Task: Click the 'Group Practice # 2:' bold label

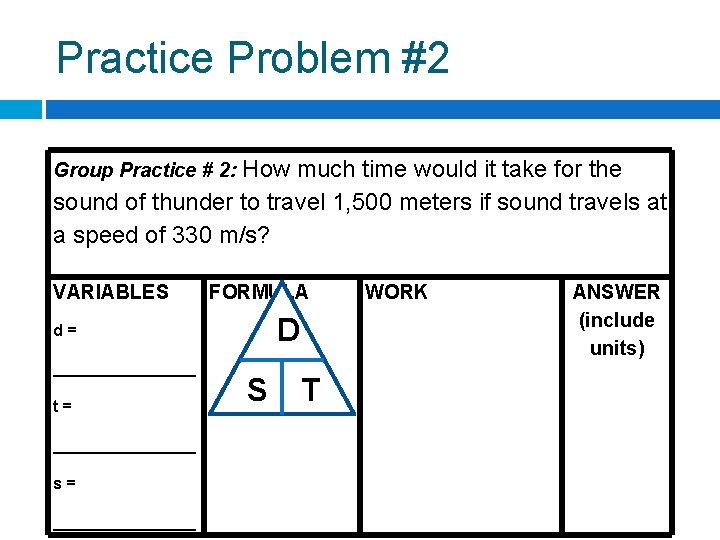Action: (x=145, y=171)
